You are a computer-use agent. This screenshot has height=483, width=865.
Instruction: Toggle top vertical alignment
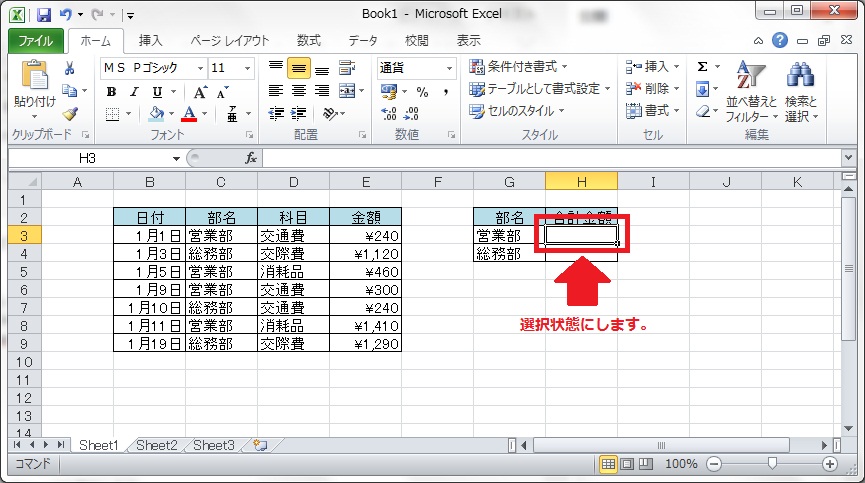275,67
